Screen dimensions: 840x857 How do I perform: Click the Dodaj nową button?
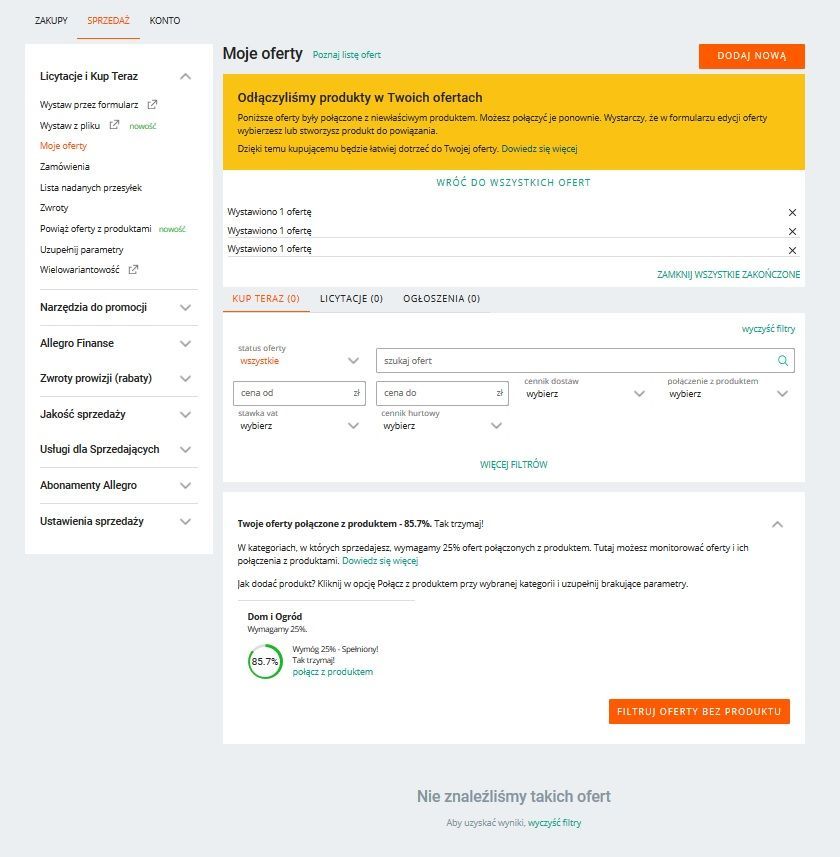(751, 56)
